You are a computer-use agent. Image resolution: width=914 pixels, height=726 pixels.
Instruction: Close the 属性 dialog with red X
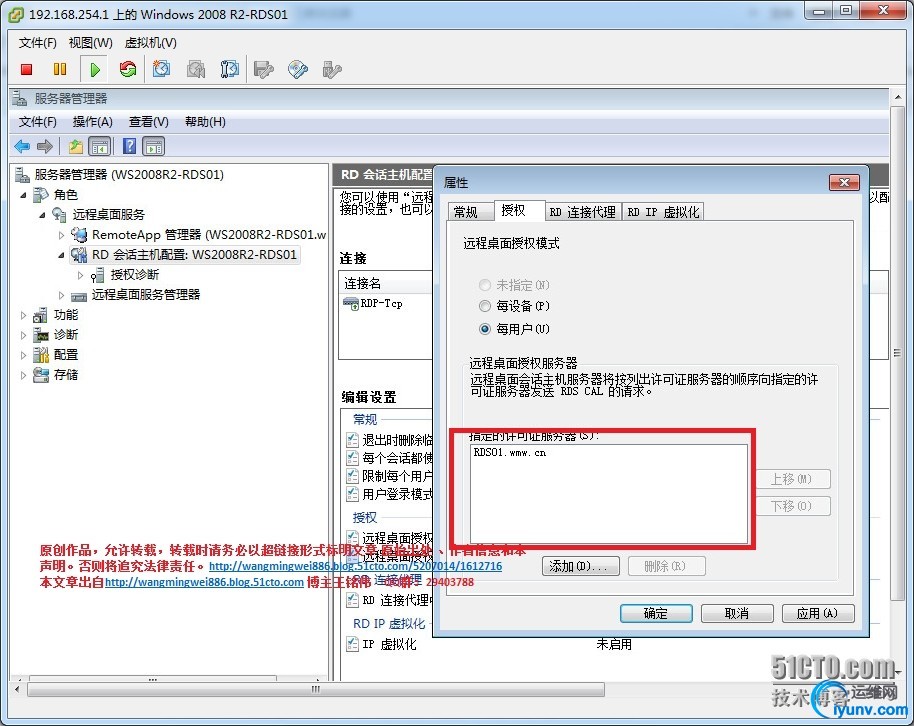tap(844, 183)
